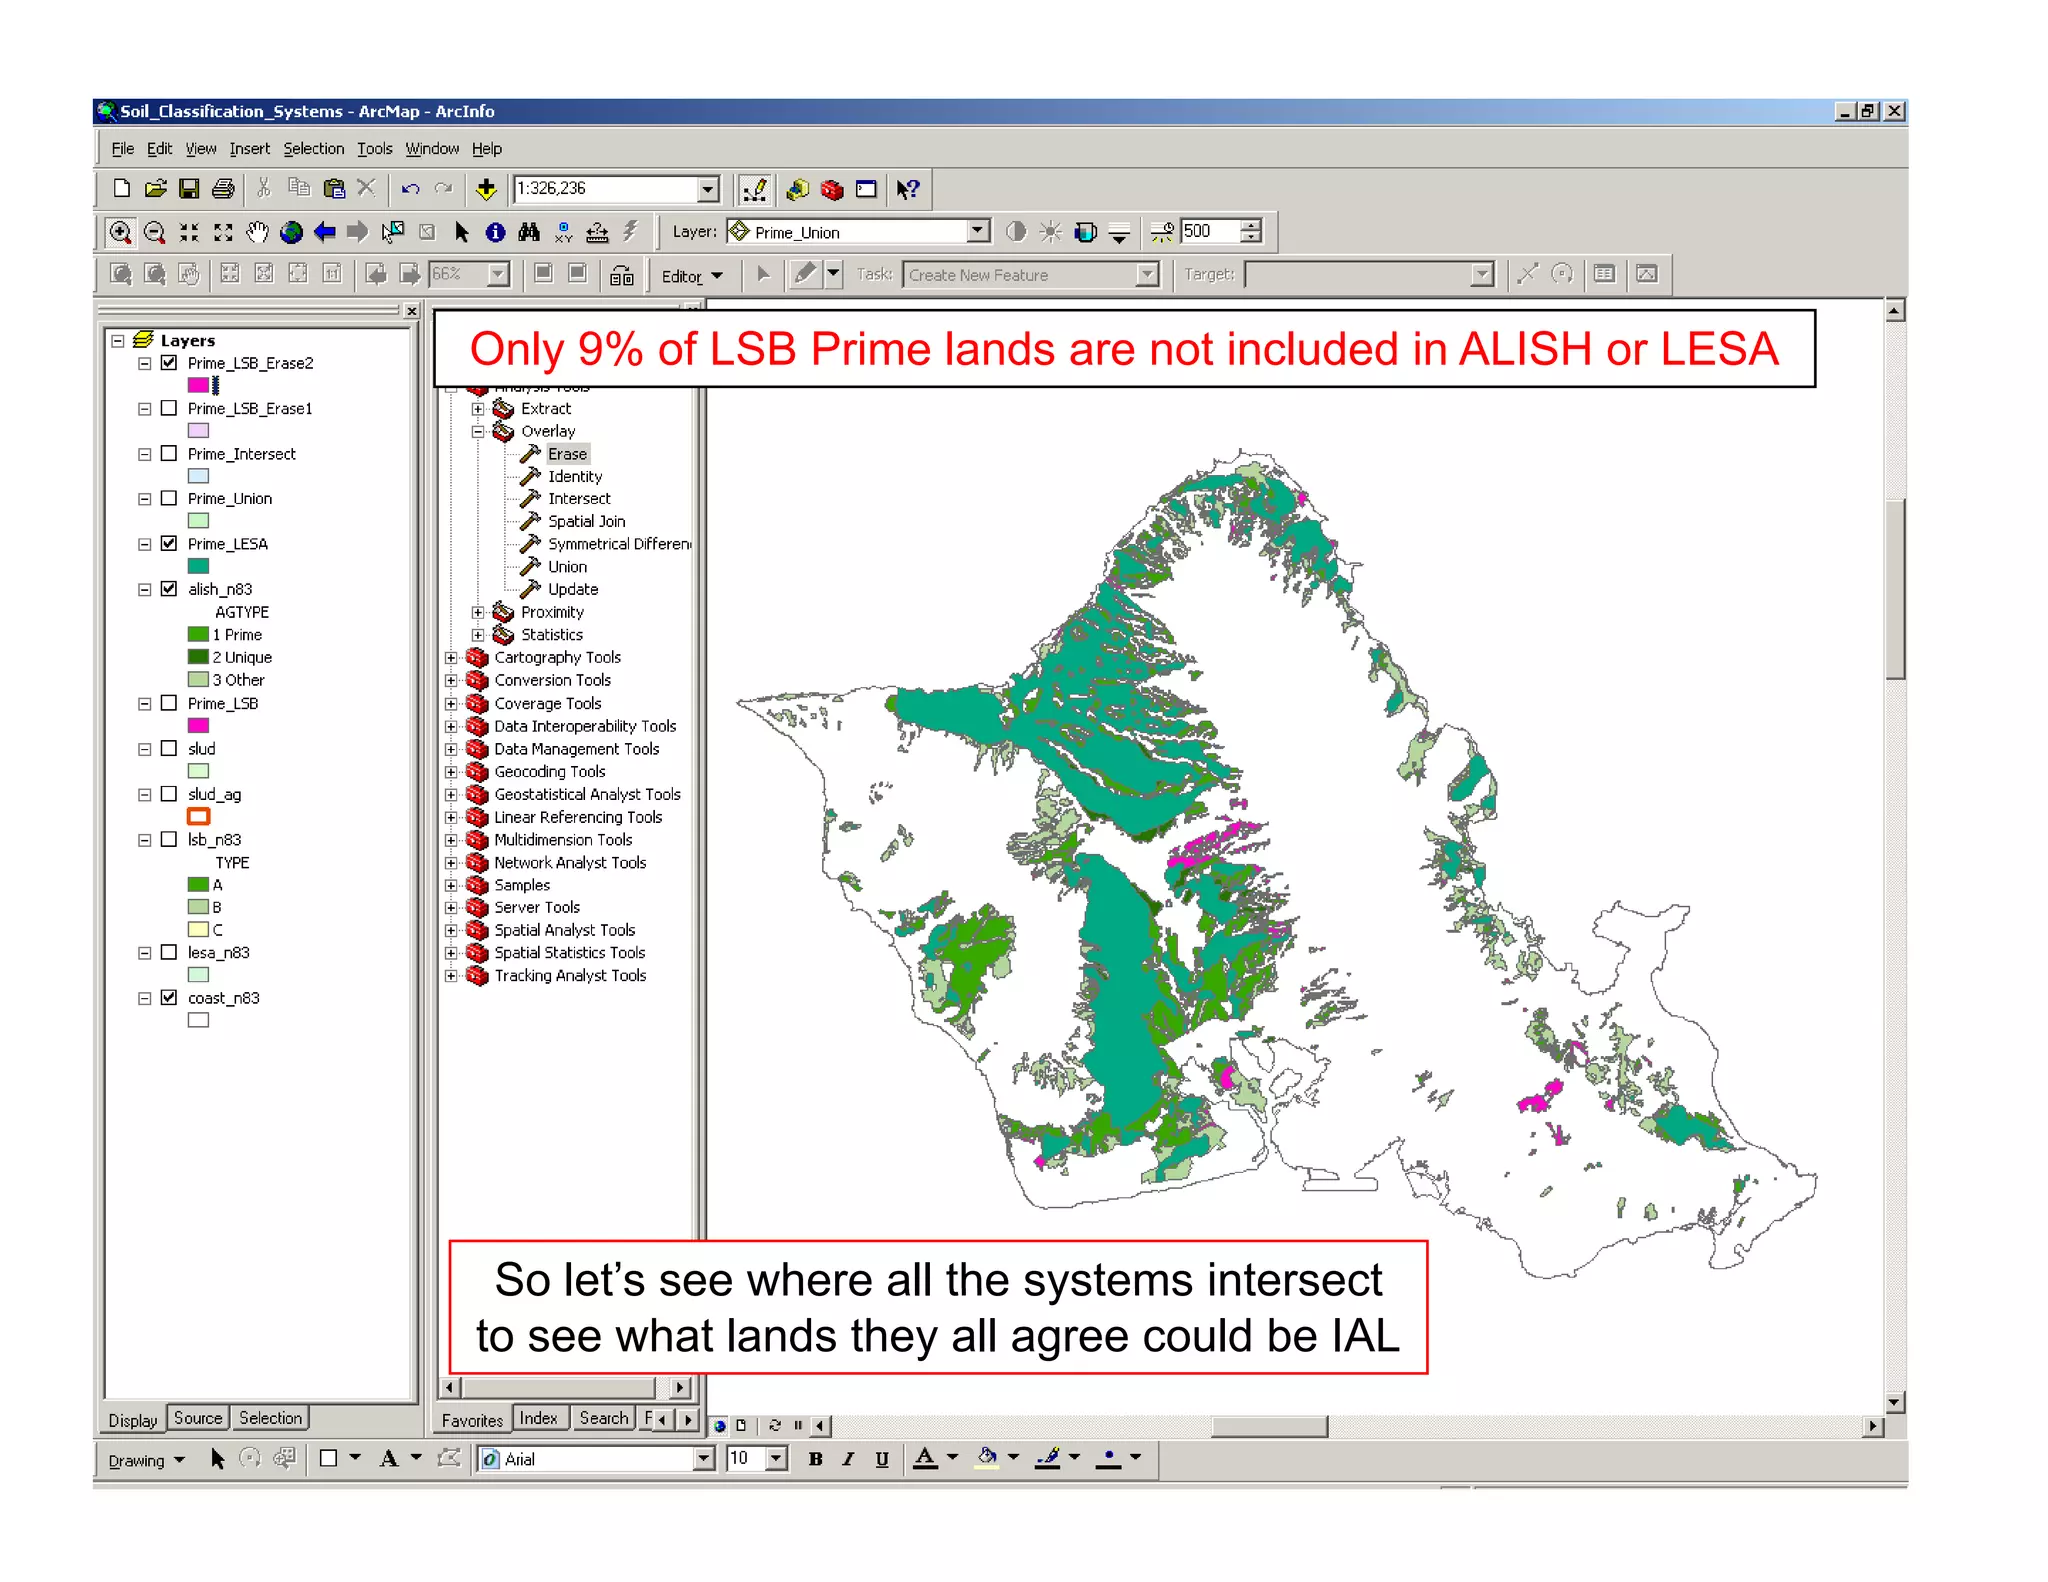Click the New Text A tool
This screenshot has width=2048, height=1582.
[x=389, y=1459]
